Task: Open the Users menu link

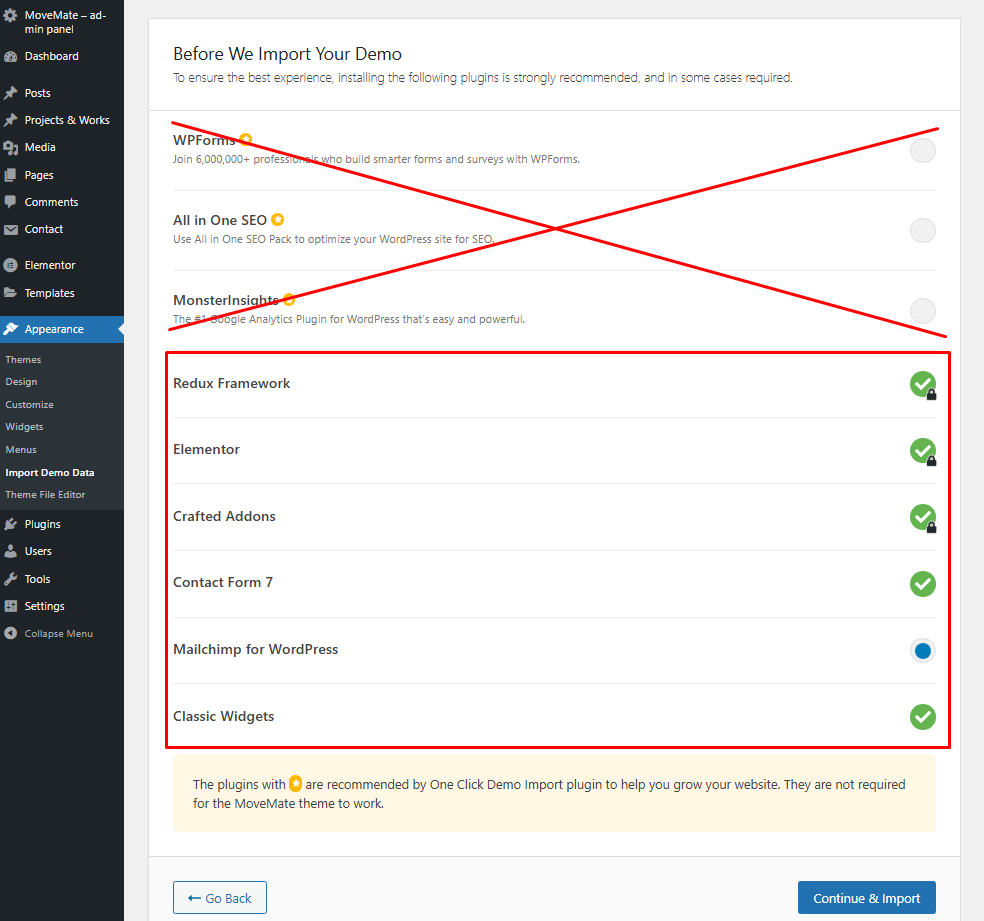Action: 38,551
